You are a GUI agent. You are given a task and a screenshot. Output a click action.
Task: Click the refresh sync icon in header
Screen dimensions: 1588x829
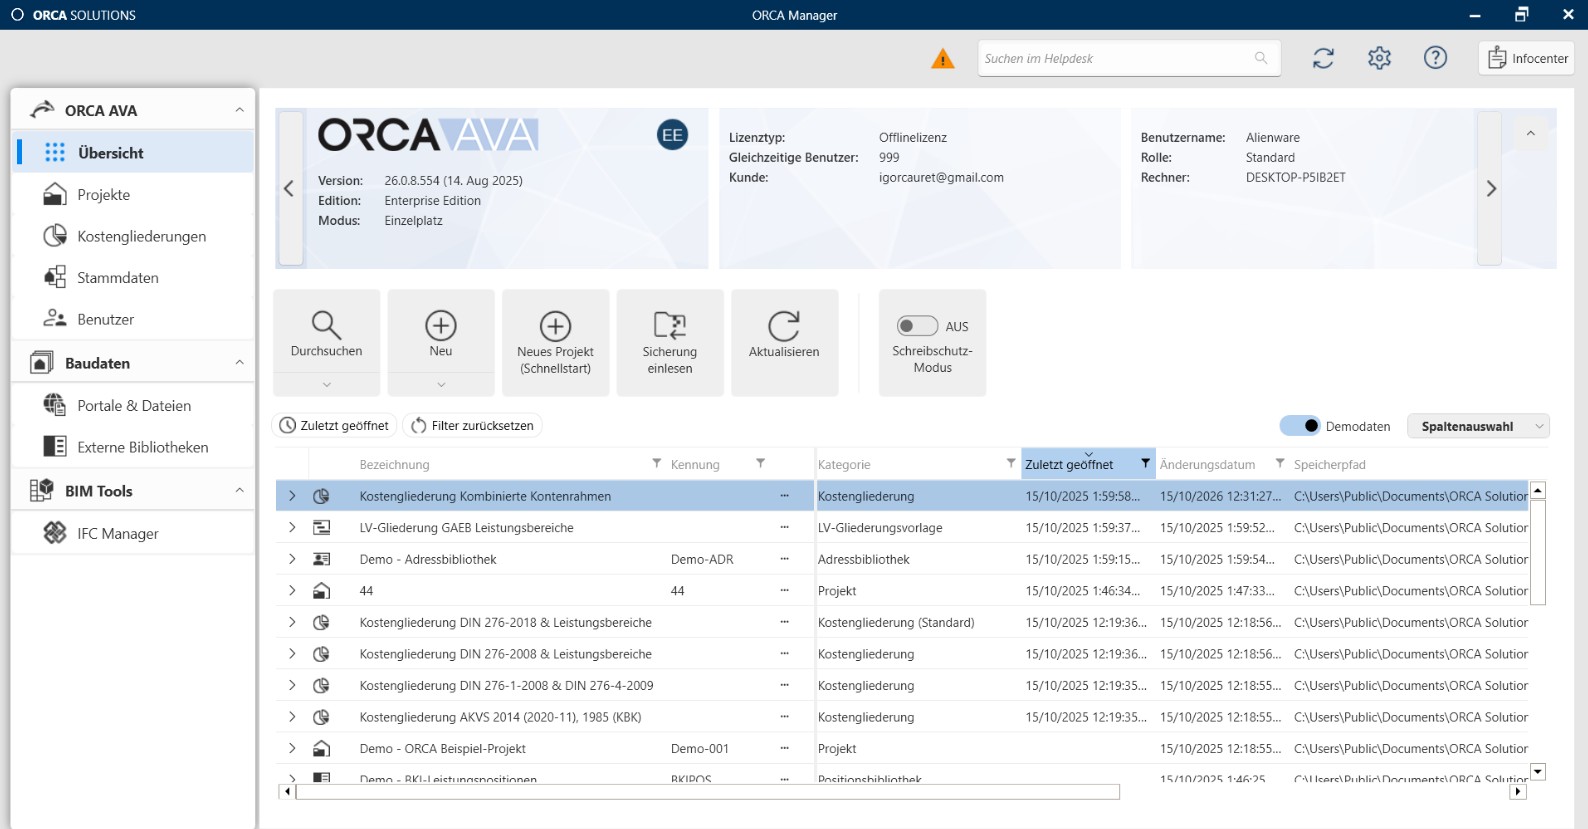1323,58
